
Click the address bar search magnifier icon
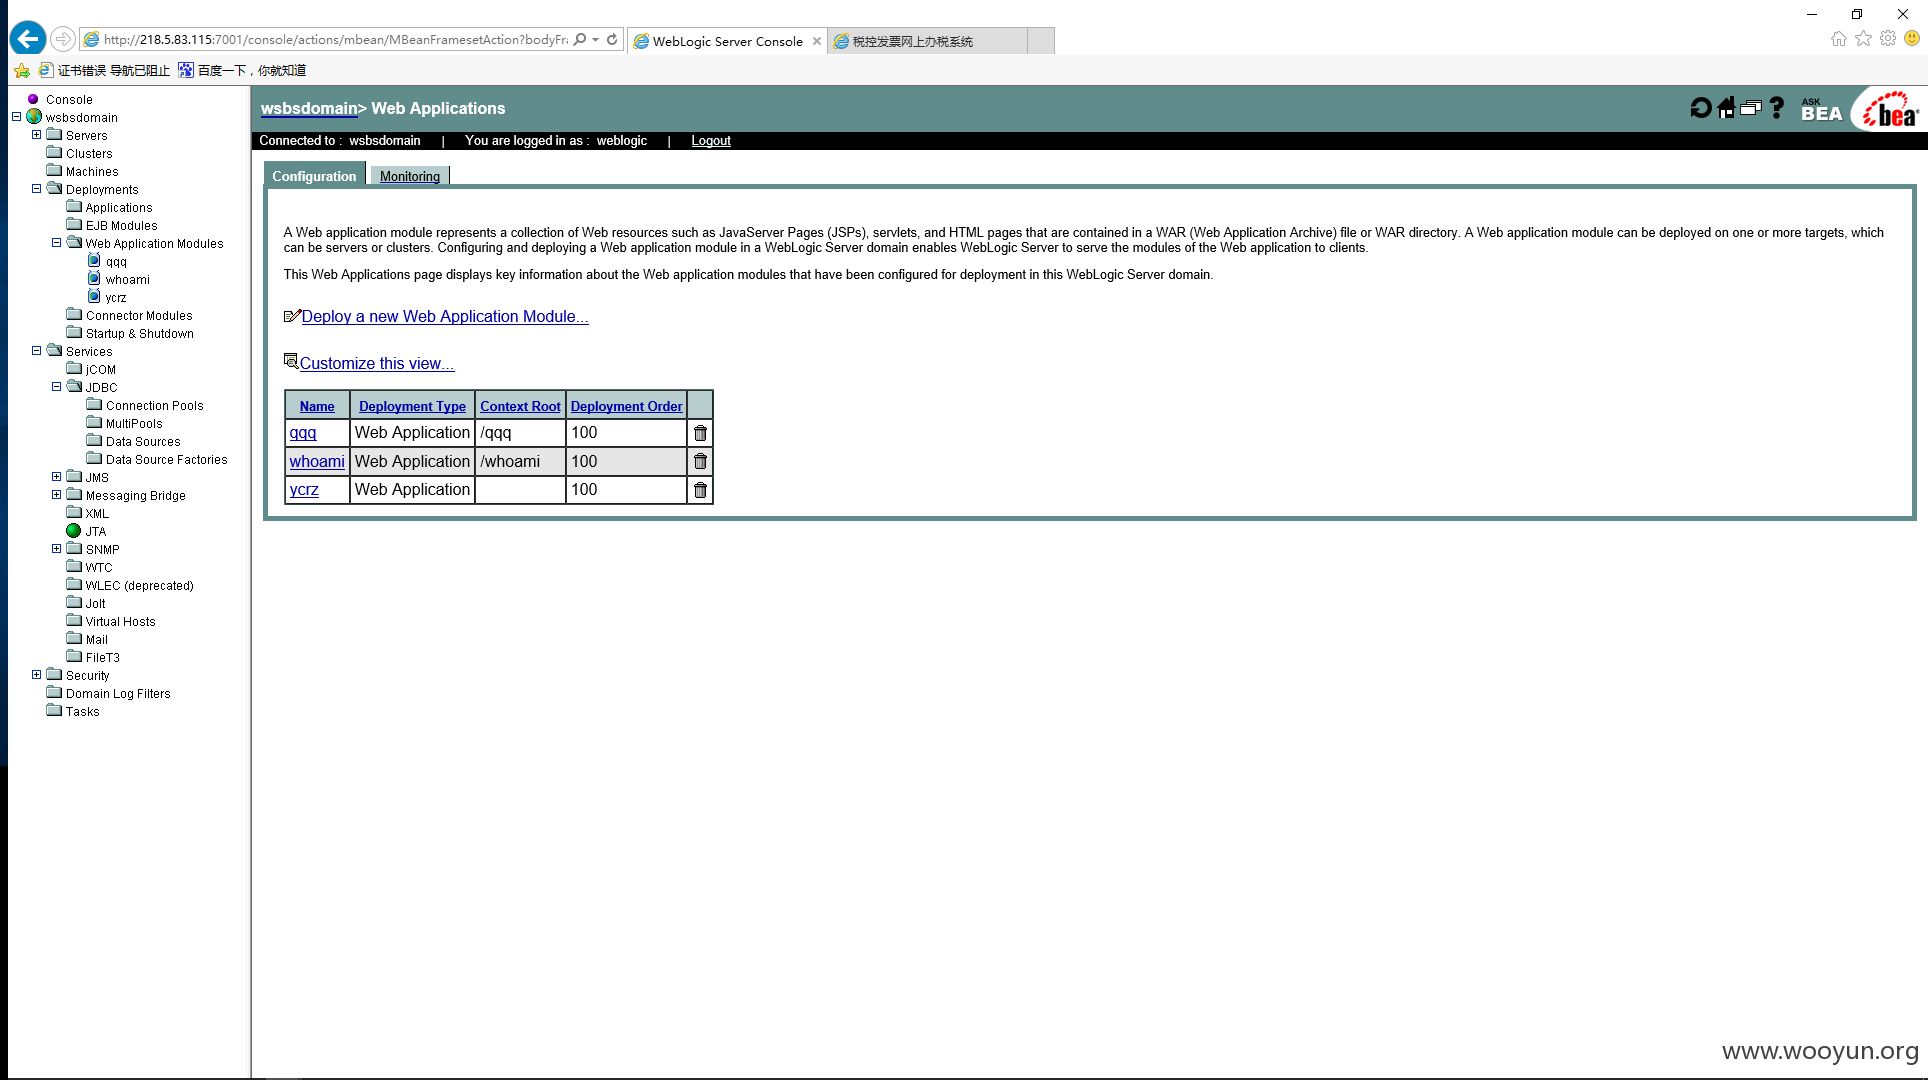[x=580, y=39]
